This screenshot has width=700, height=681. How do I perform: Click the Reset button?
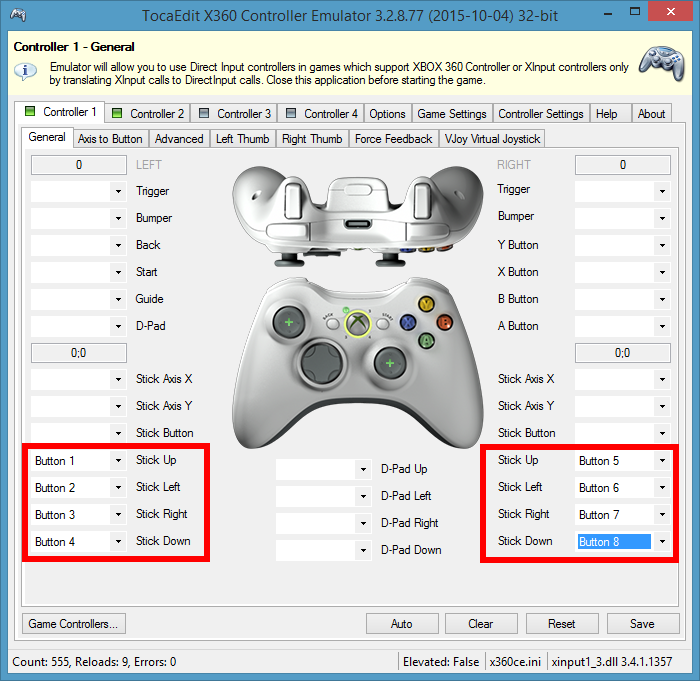562,624
